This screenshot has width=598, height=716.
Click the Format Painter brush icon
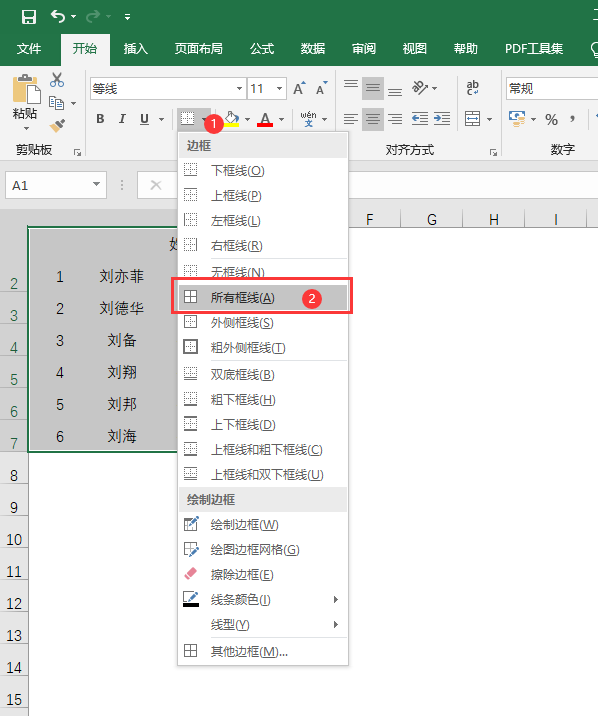(x=57, y=125)
